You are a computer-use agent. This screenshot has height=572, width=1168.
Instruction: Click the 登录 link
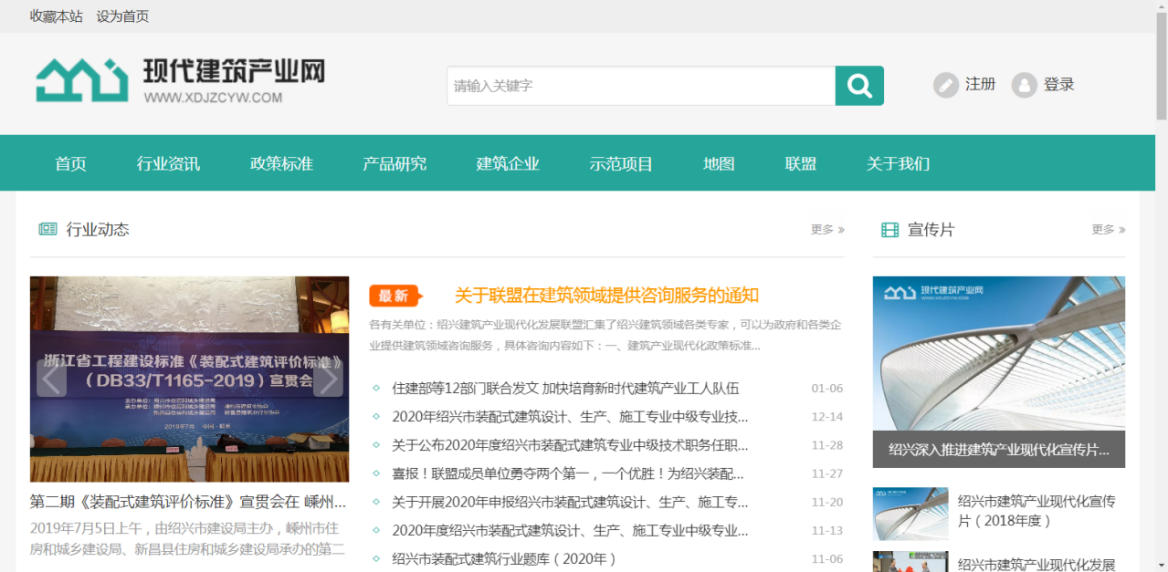pos(1058,84)
